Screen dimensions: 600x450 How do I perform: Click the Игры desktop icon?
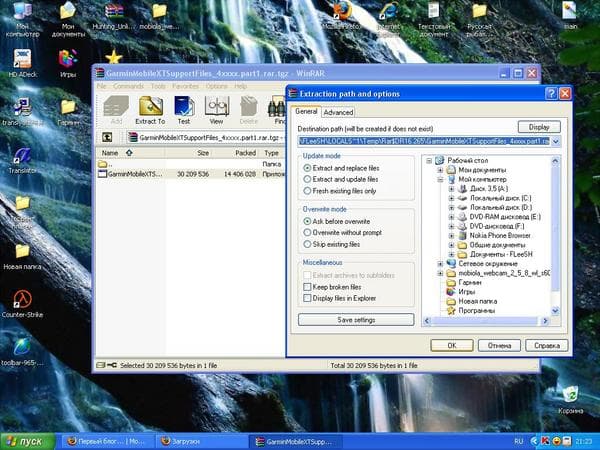pyautogui.click(x=68, y=63)
